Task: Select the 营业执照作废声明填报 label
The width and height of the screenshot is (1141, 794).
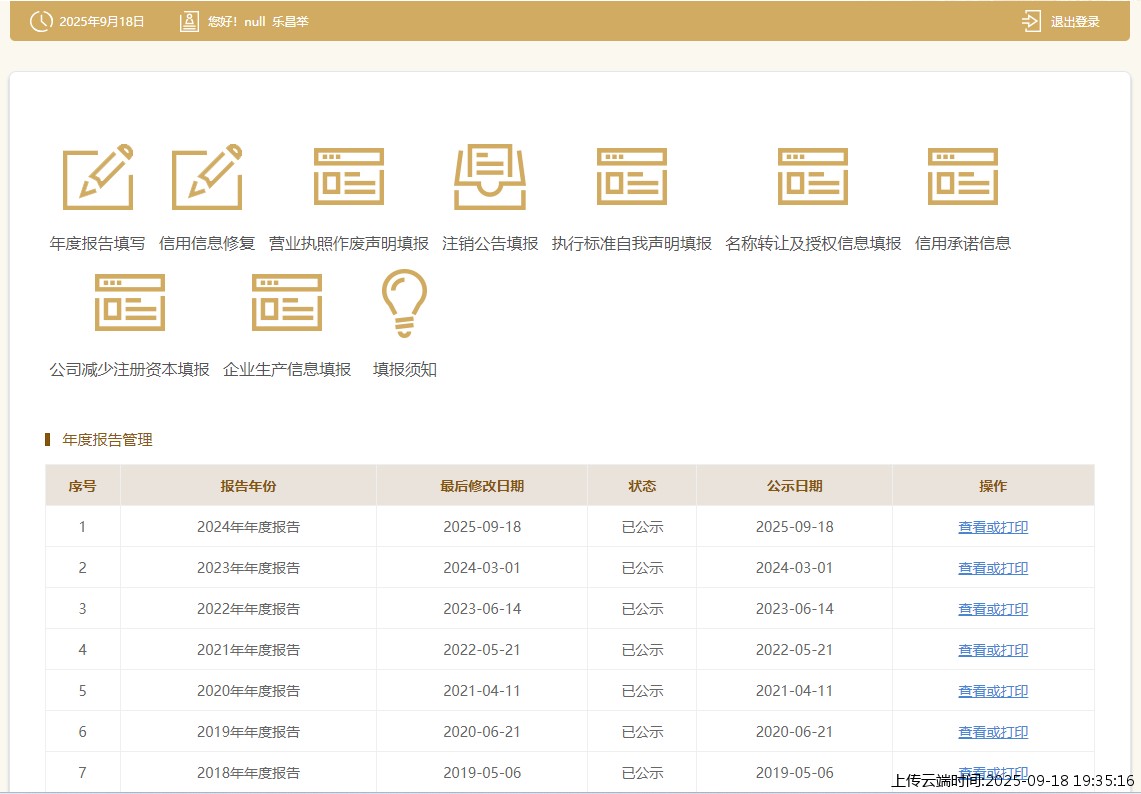Action: click(x=349, y=243)
